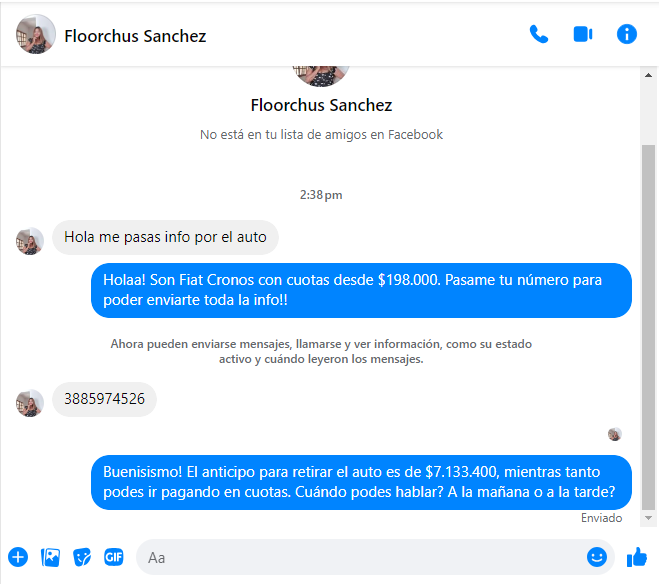Viewport: 659px width, 584px height.
Task: Choose a sticker from sticker icon
Action: coord(82,557)
